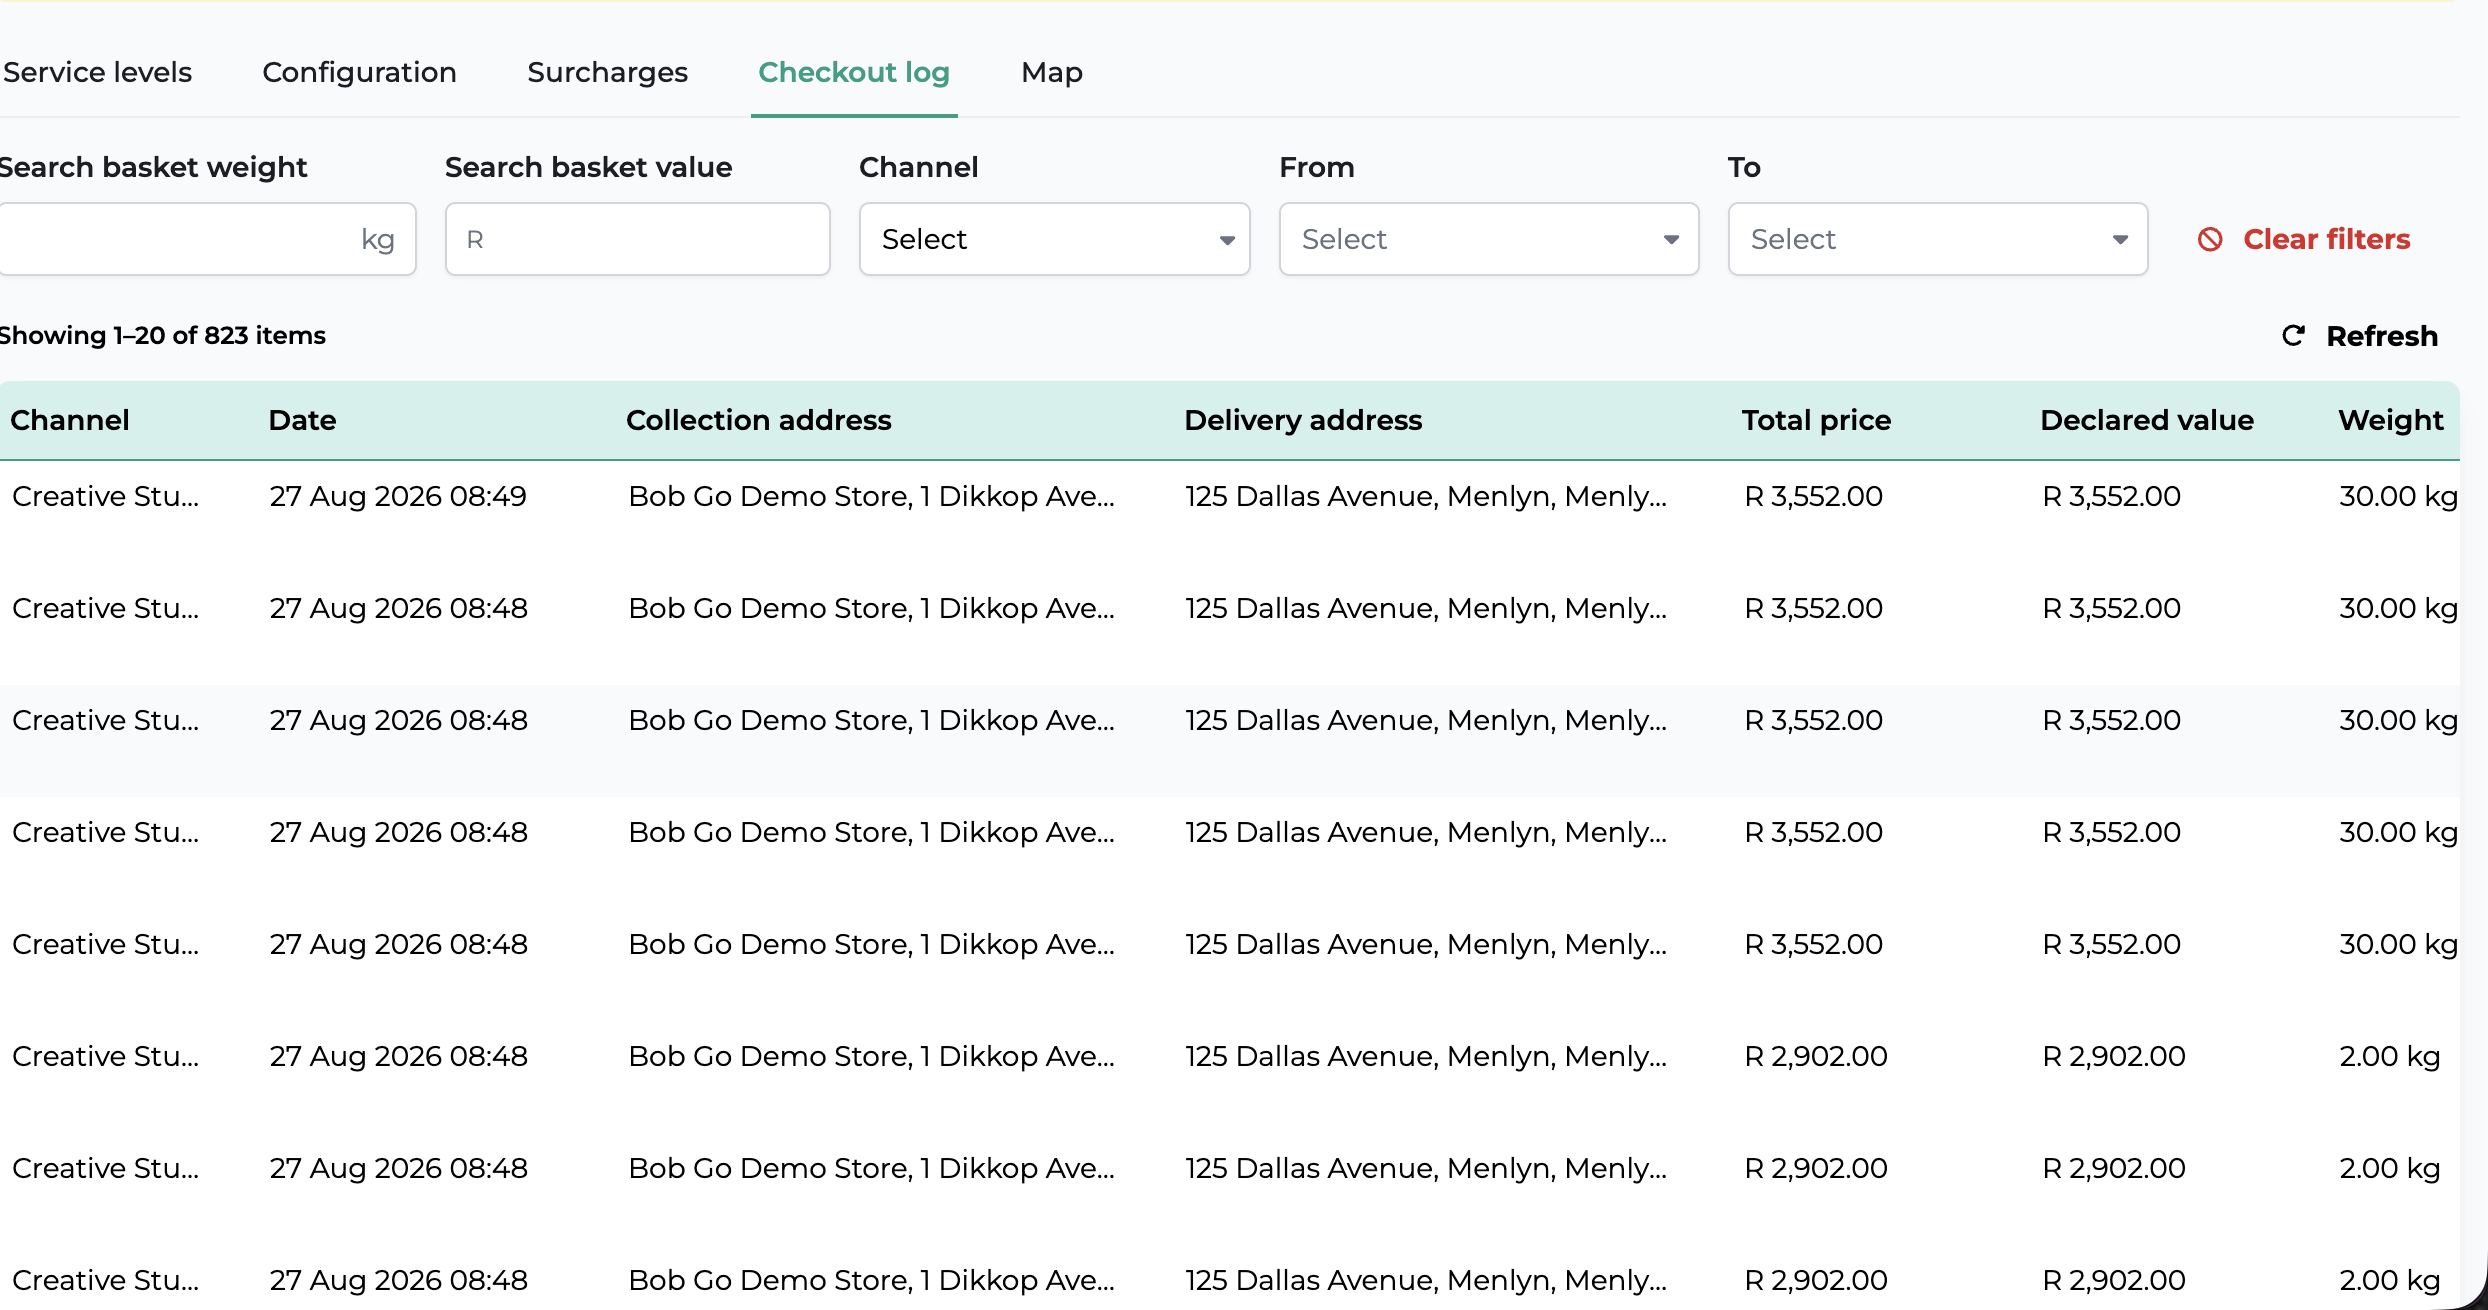Open the Channel filter dropdown
The image size is (2488, 1310).
(x=1055, y=239)
